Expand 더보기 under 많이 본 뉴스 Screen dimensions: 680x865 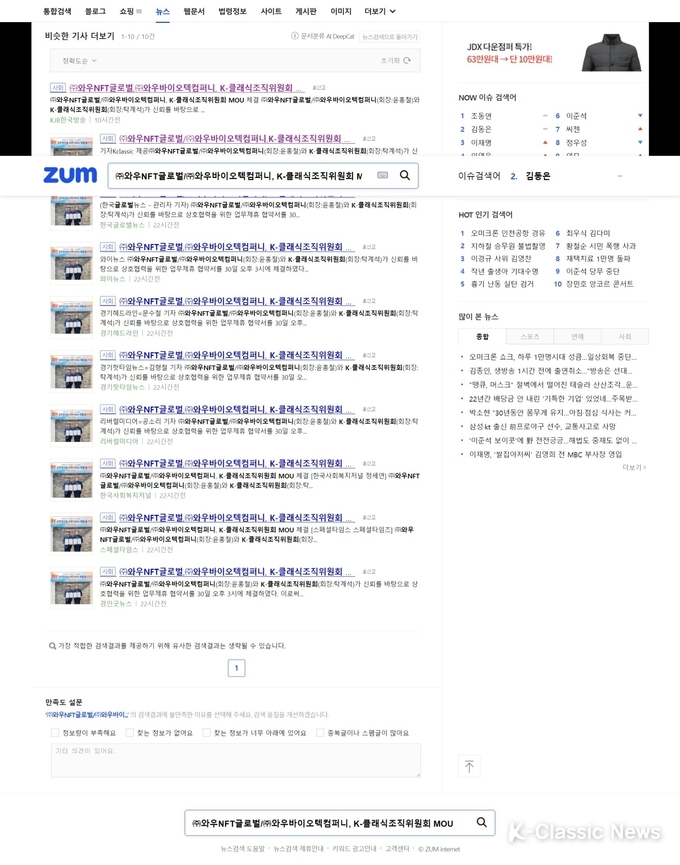(x=634, y=467)
